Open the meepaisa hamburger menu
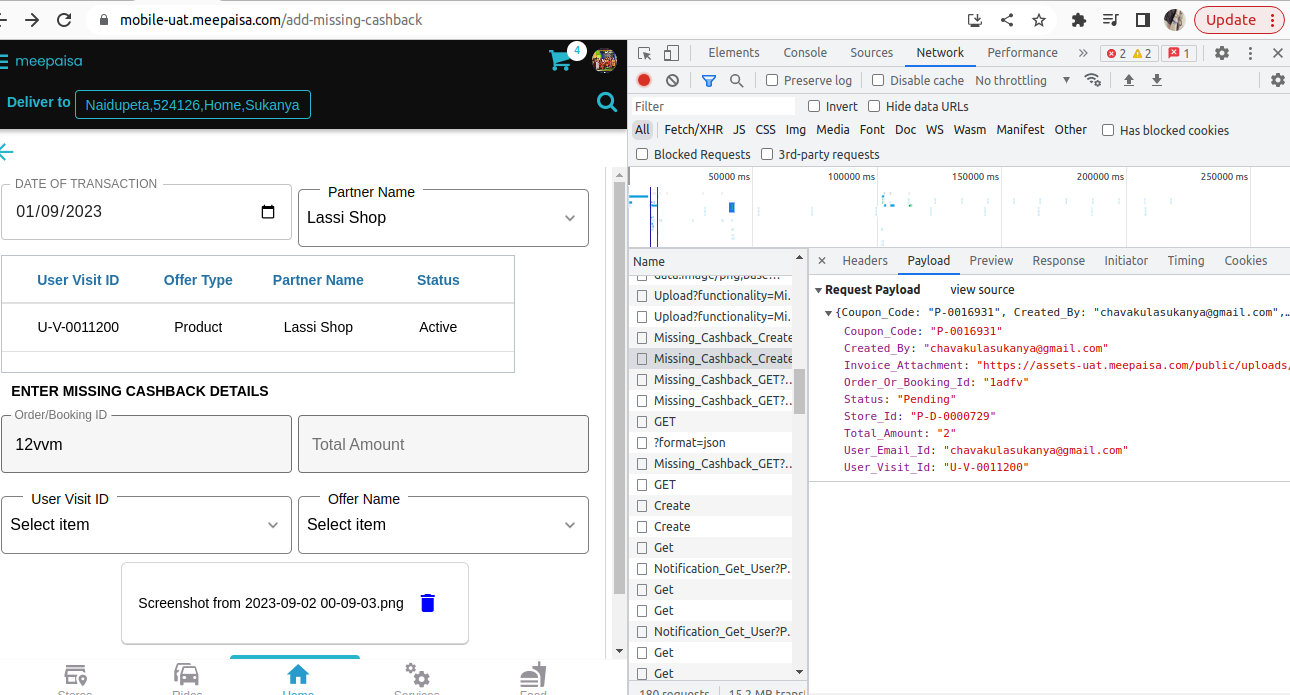The height and width of the screenshot is (695, 1290). click(x=4, y=61)
